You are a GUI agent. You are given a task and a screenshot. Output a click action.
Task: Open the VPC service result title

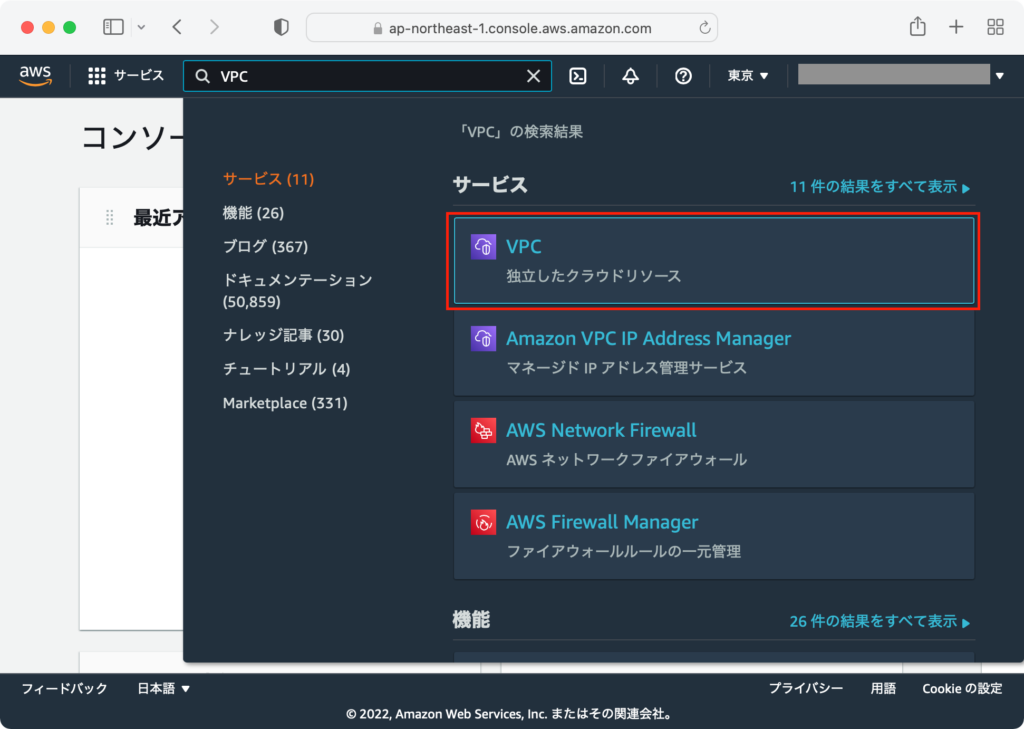(524, 247)
